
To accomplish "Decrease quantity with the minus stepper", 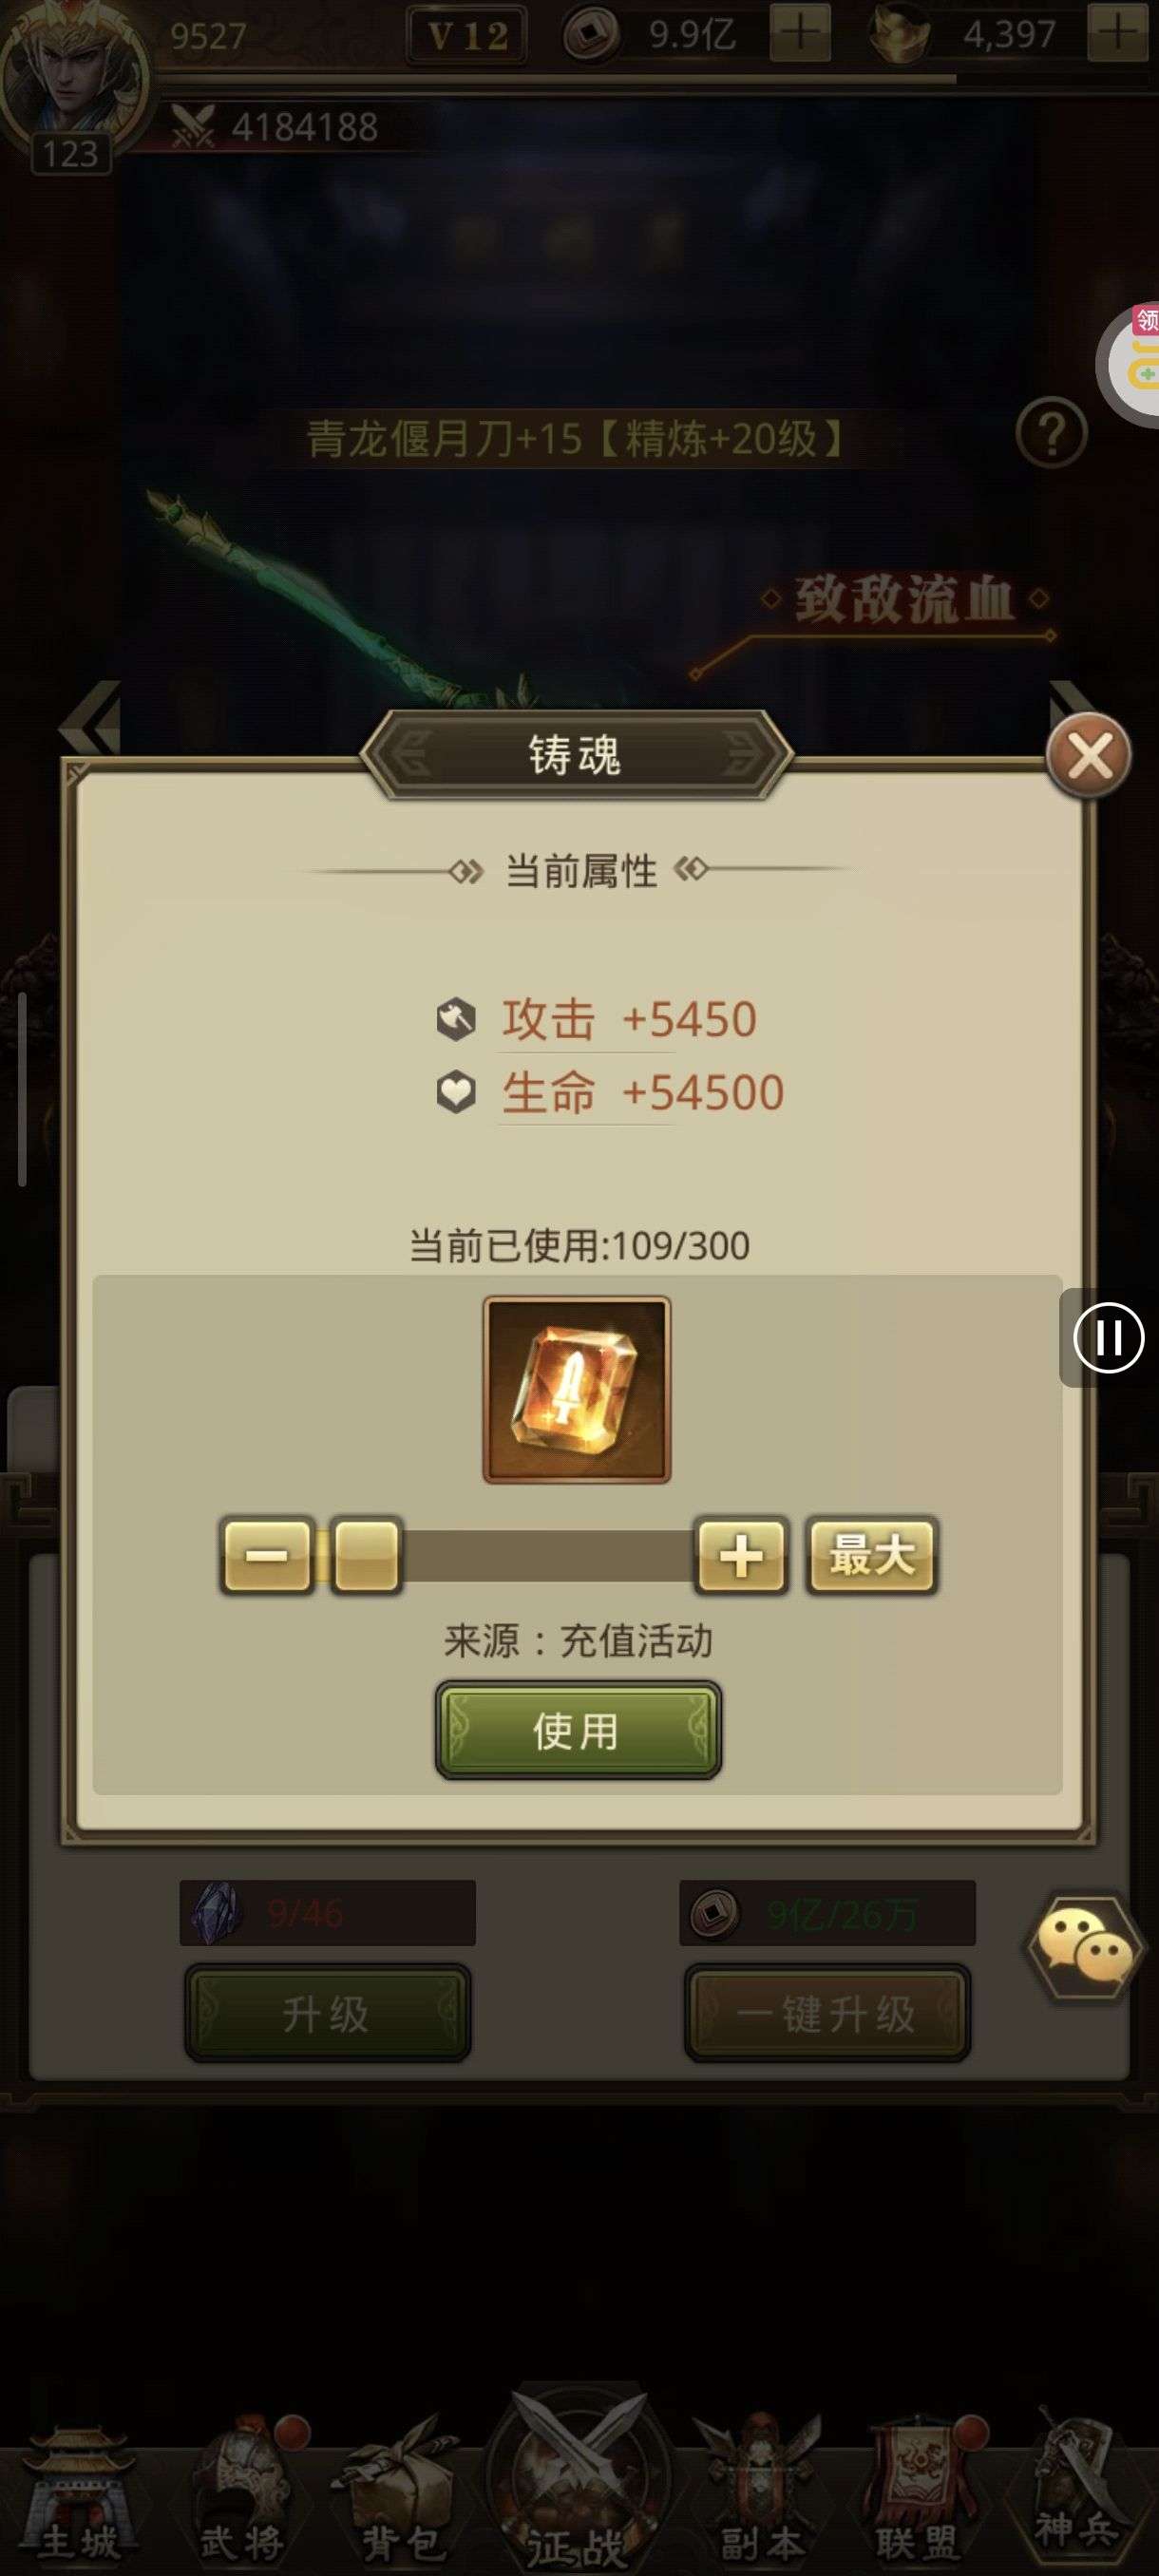I will point(267,1556).
